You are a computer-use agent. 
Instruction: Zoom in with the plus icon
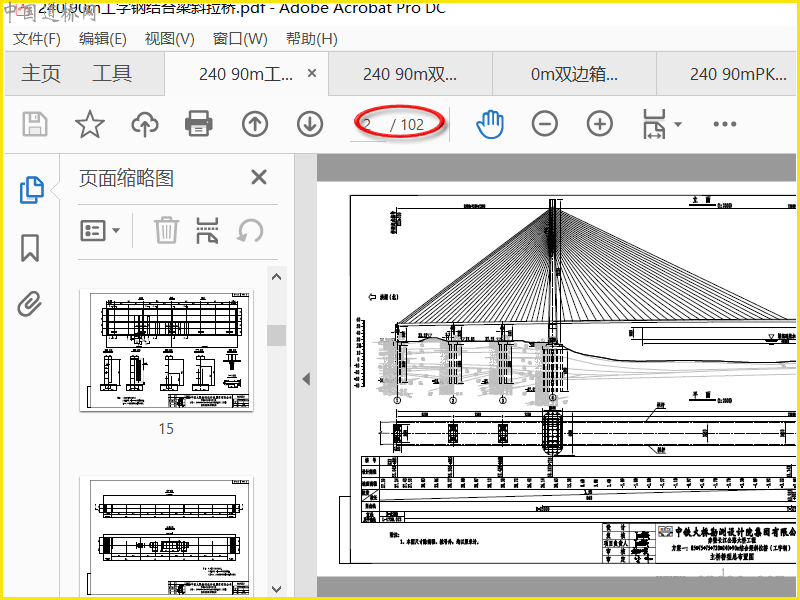click(599, 124)
